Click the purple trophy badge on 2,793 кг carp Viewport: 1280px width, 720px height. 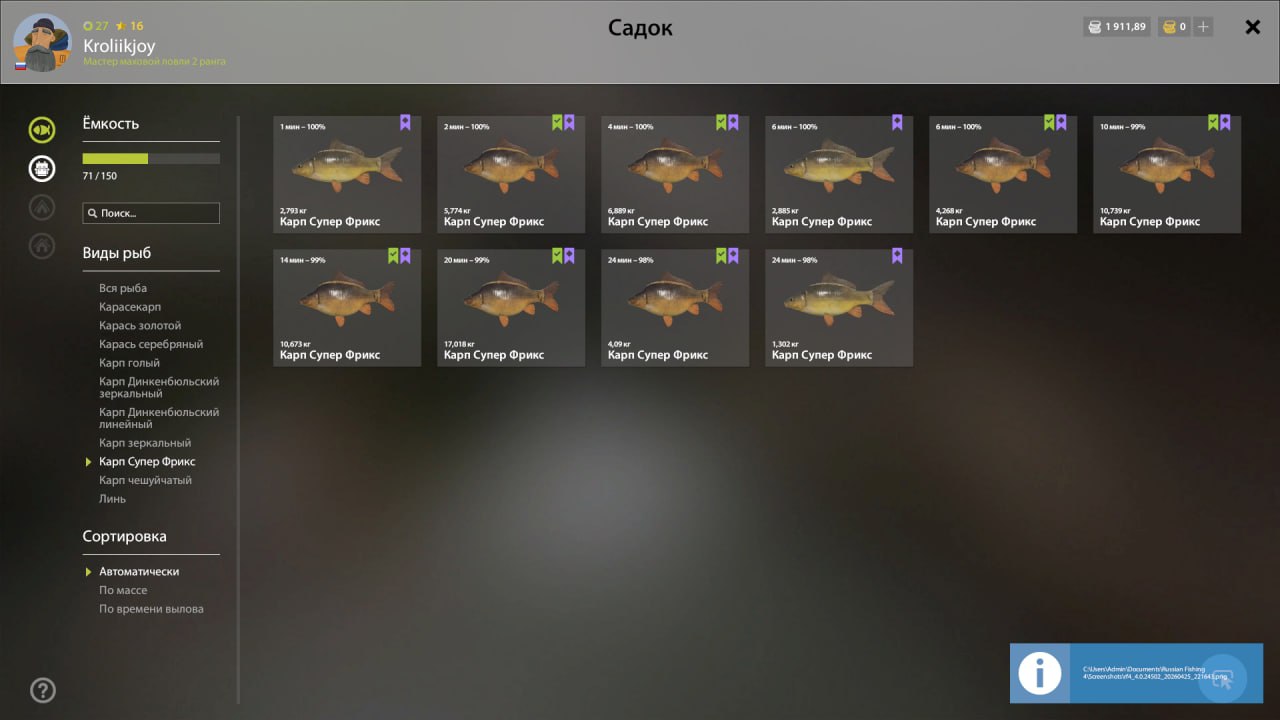405,122
